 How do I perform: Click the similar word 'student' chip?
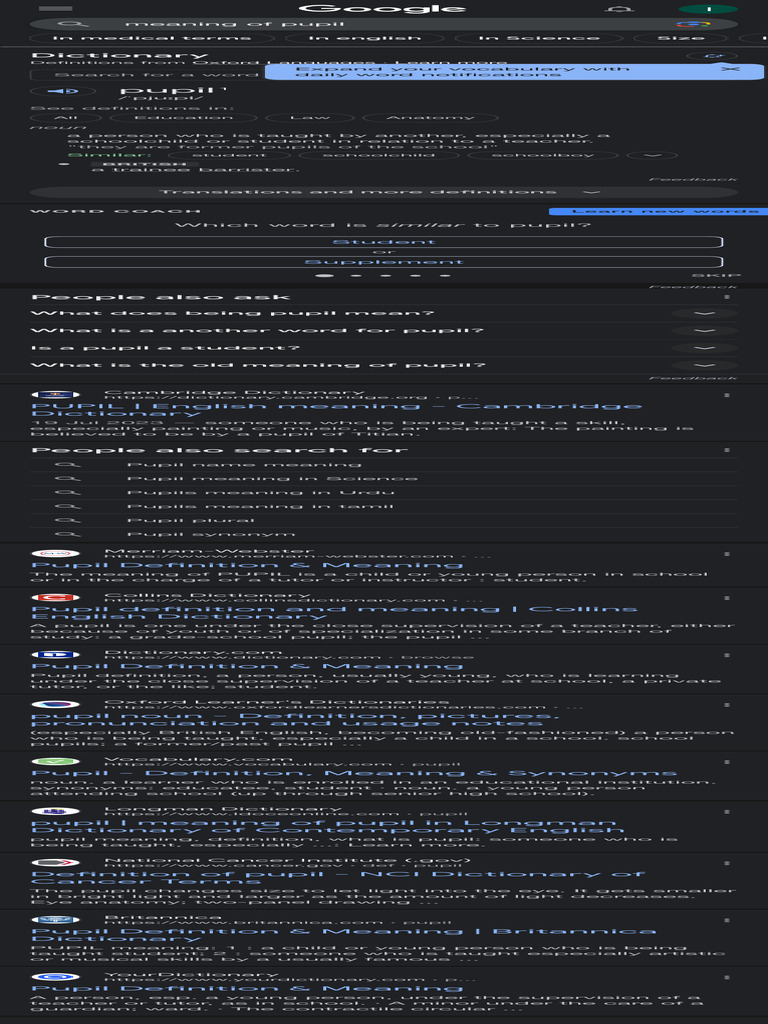click(x=229, y=155)
